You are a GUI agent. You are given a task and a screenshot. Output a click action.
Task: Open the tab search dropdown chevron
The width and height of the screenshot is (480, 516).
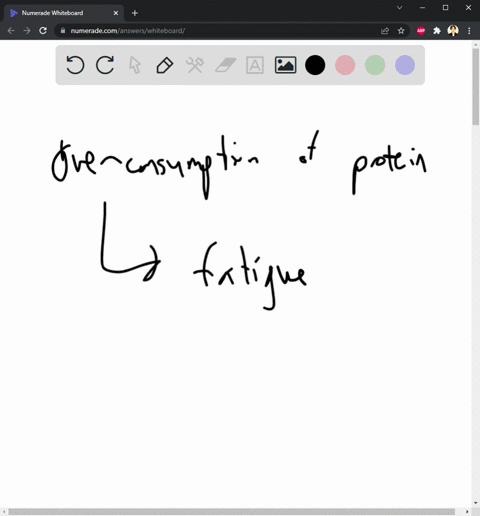399,8
